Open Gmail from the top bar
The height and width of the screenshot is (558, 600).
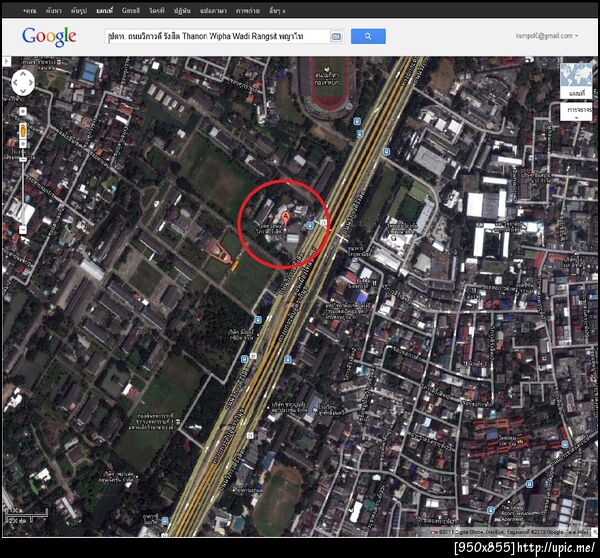coord(130,11)
